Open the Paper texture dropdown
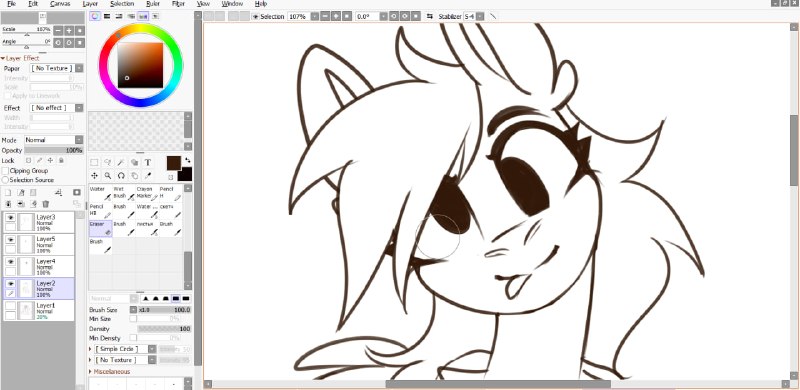The width and height of the screenshot is (800, 390). [x=57, y=68]
